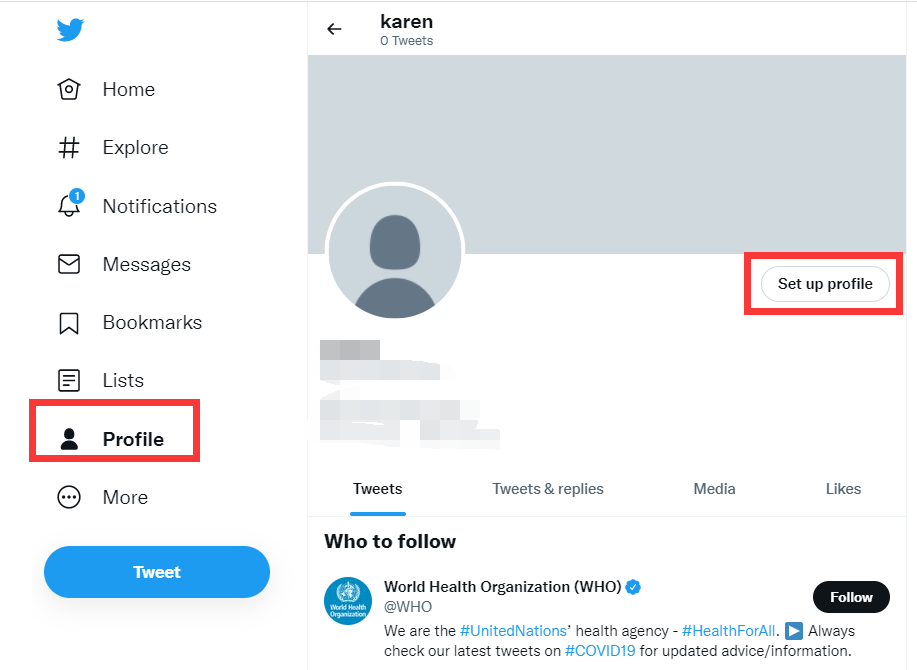The height and width of the screenshot is (670, 917).
Task: Switch to the Tweets tab
Action: (x=378, y=489)
